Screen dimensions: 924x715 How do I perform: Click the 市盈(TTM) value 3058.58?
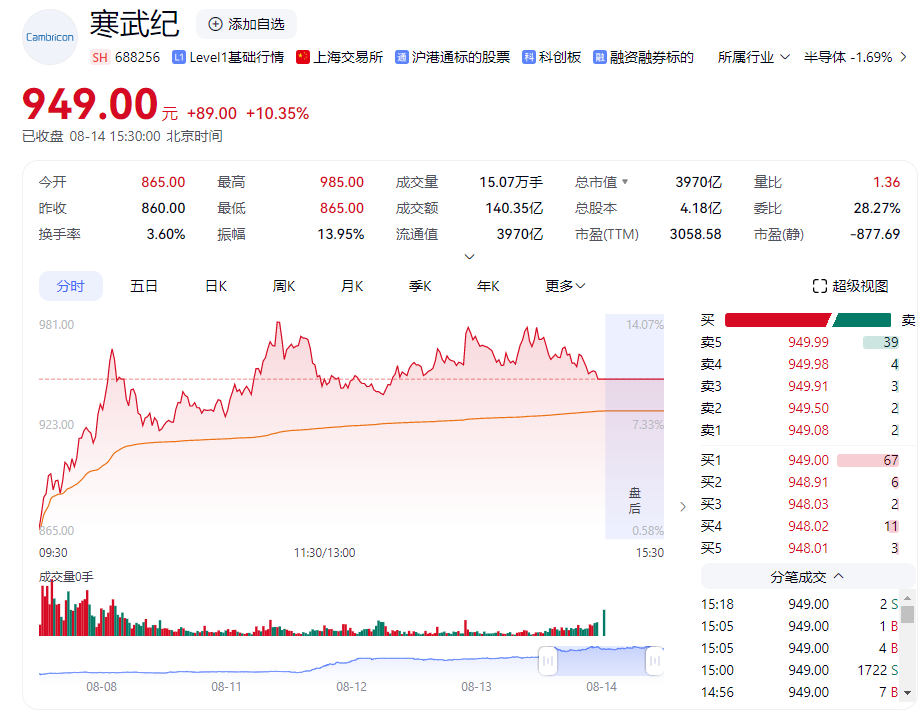[695, 234]
